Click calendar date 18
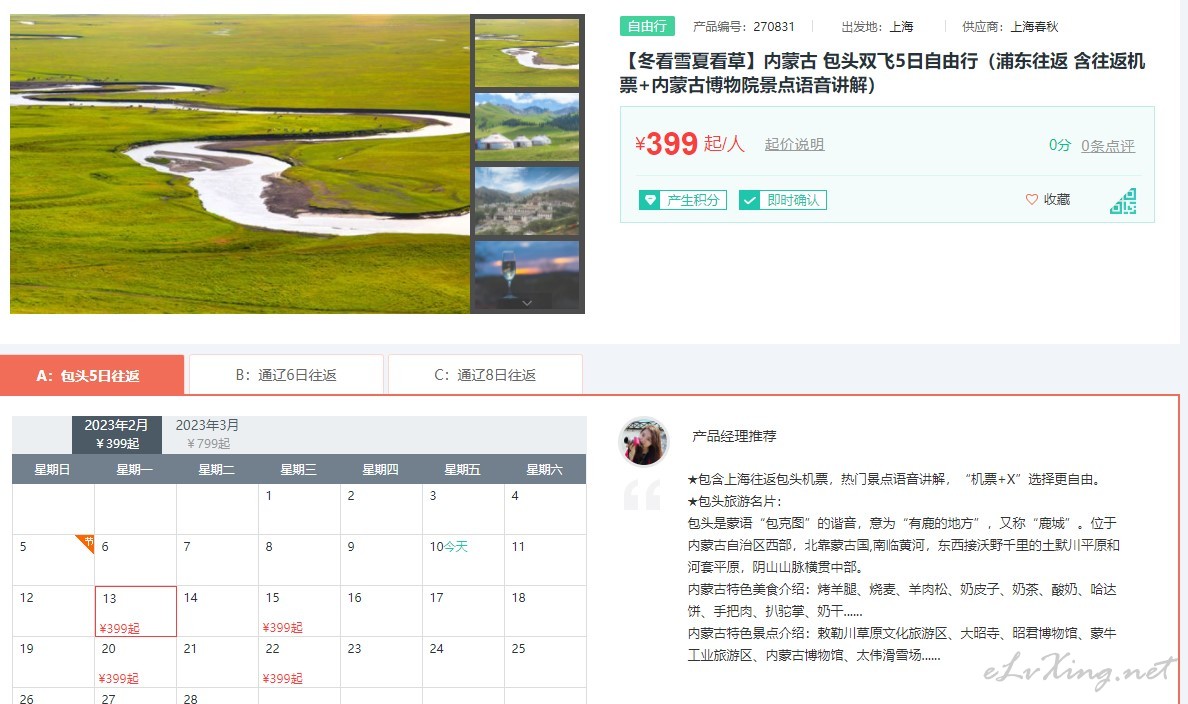The image size is (1188, 704). tap(545, 612)
